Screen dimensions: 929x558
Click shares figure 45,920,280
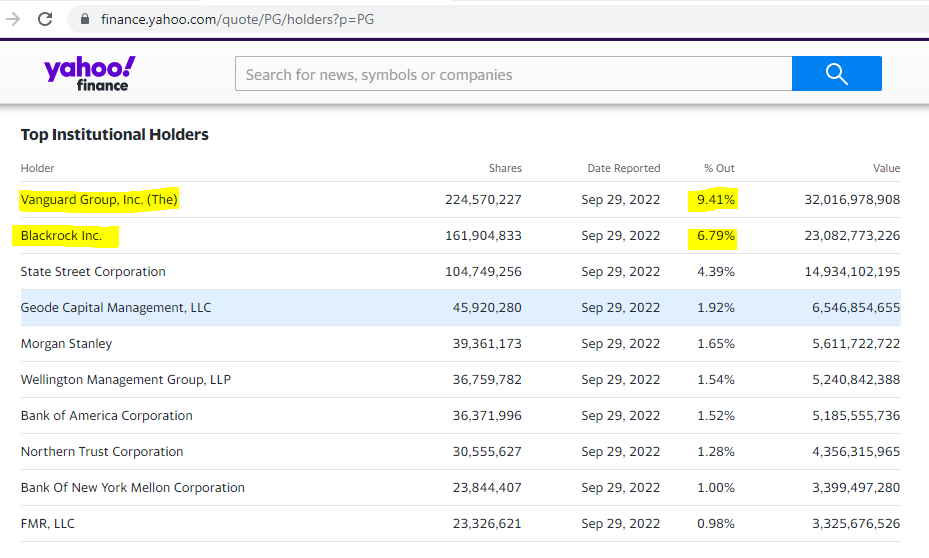pos(487,307)
